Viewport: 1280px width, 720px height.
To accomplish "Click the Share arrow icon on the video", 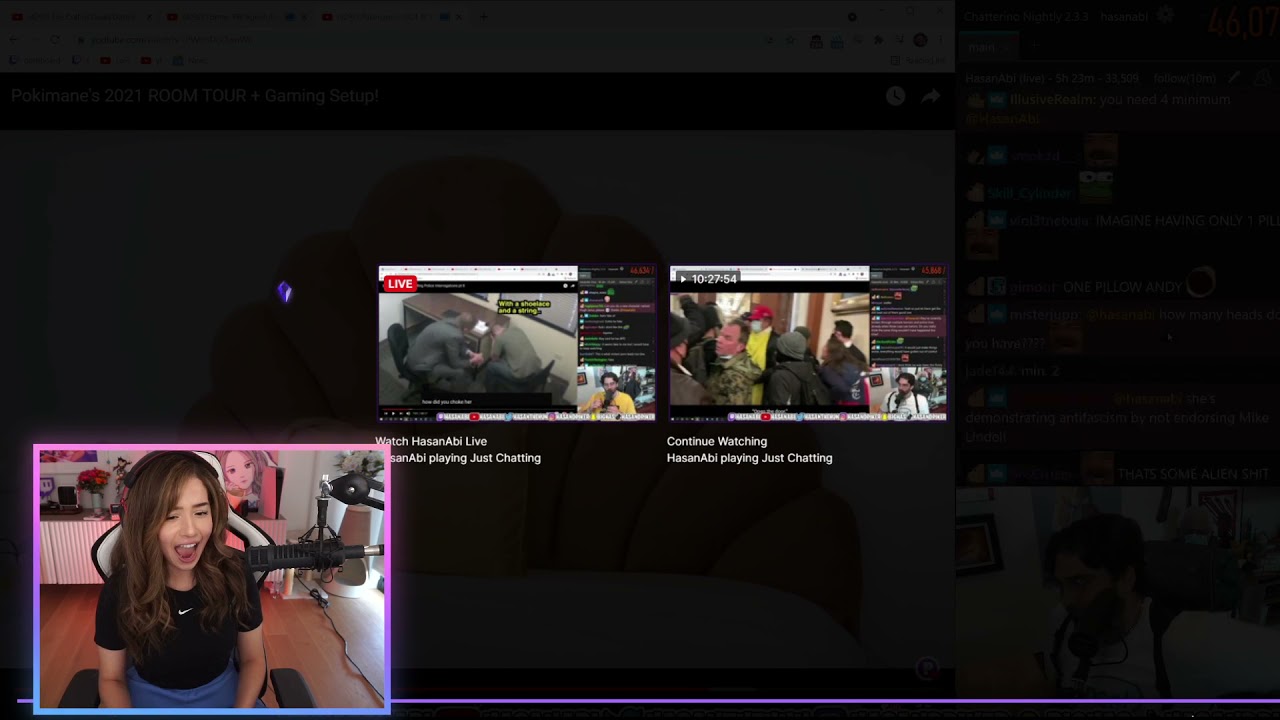I will coord(930,96).
